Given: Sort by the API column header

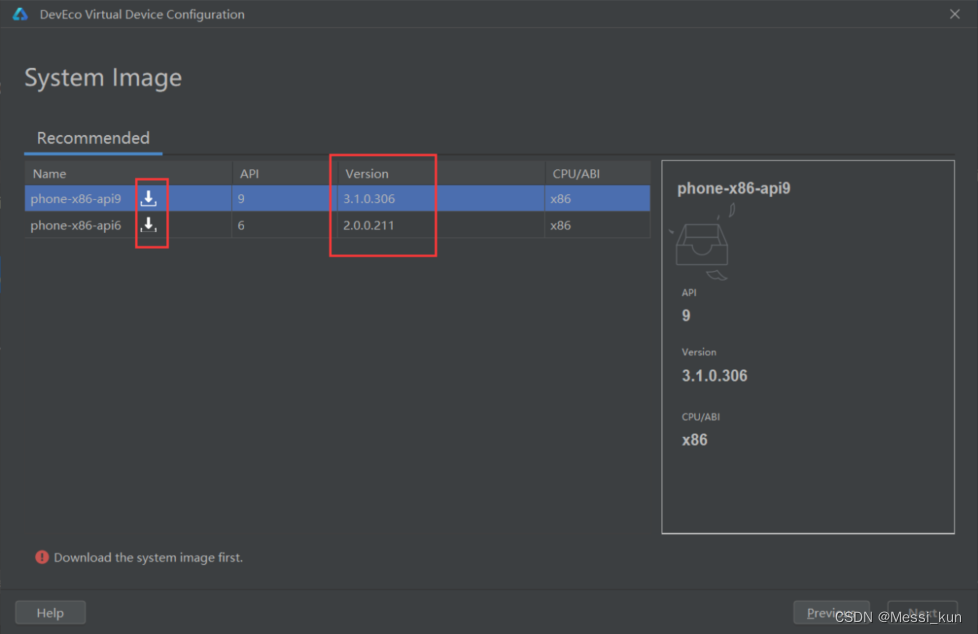Looking at the screenshot, I should click(x=284, y=173).
